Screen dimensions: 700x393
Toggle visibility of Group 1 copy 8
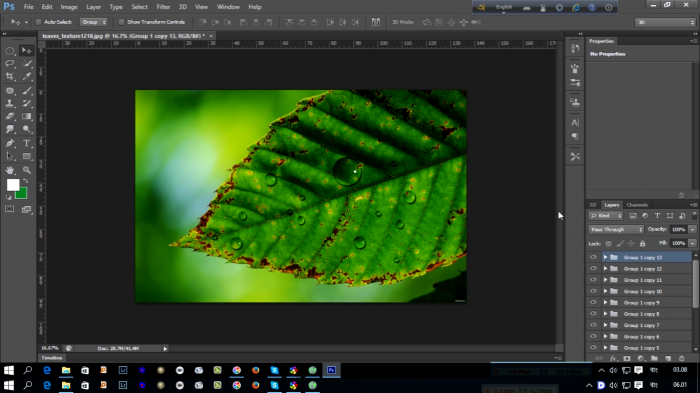(x=593, y=314)
